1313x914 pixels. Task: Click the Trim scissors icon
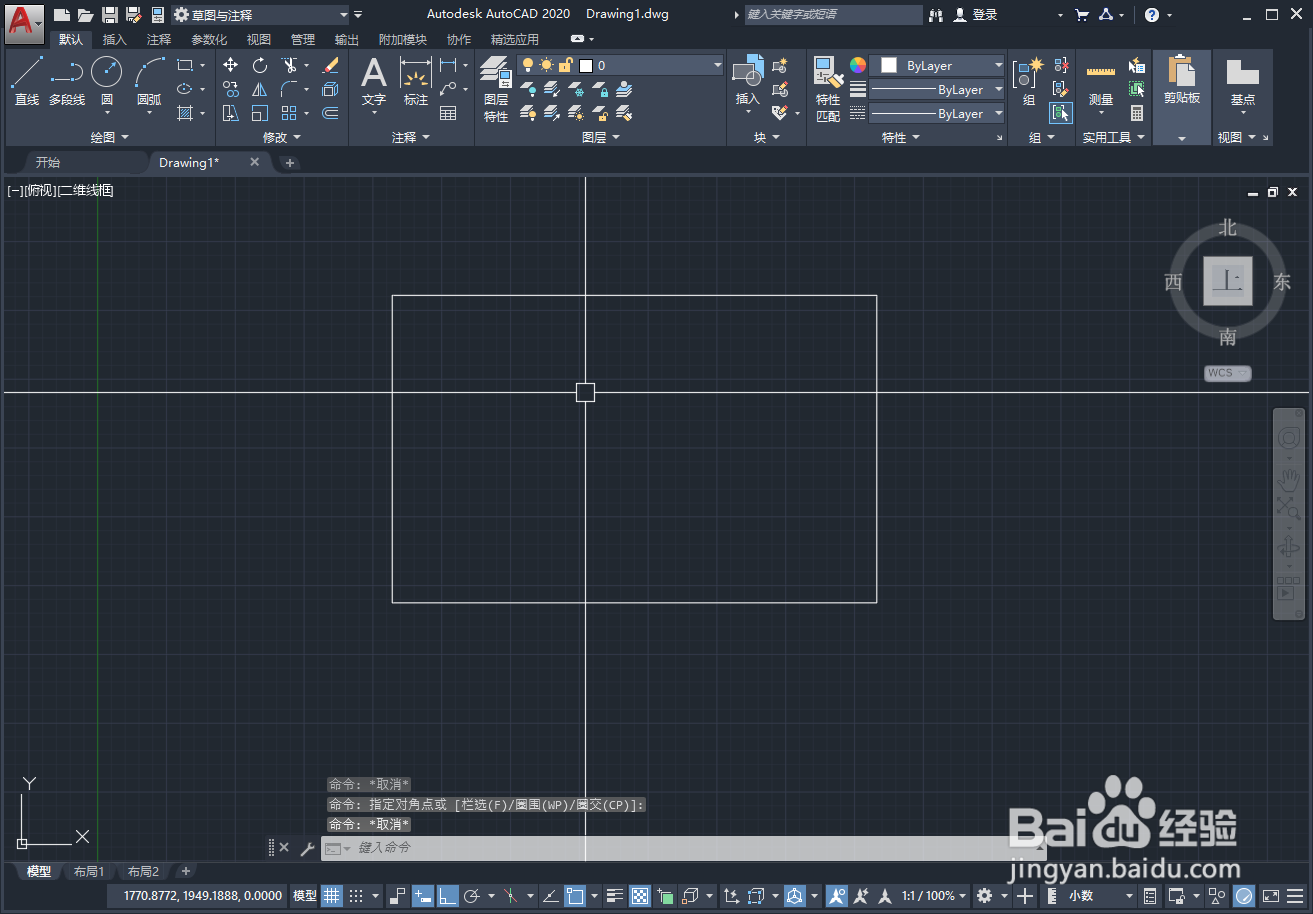click(289, 65)
